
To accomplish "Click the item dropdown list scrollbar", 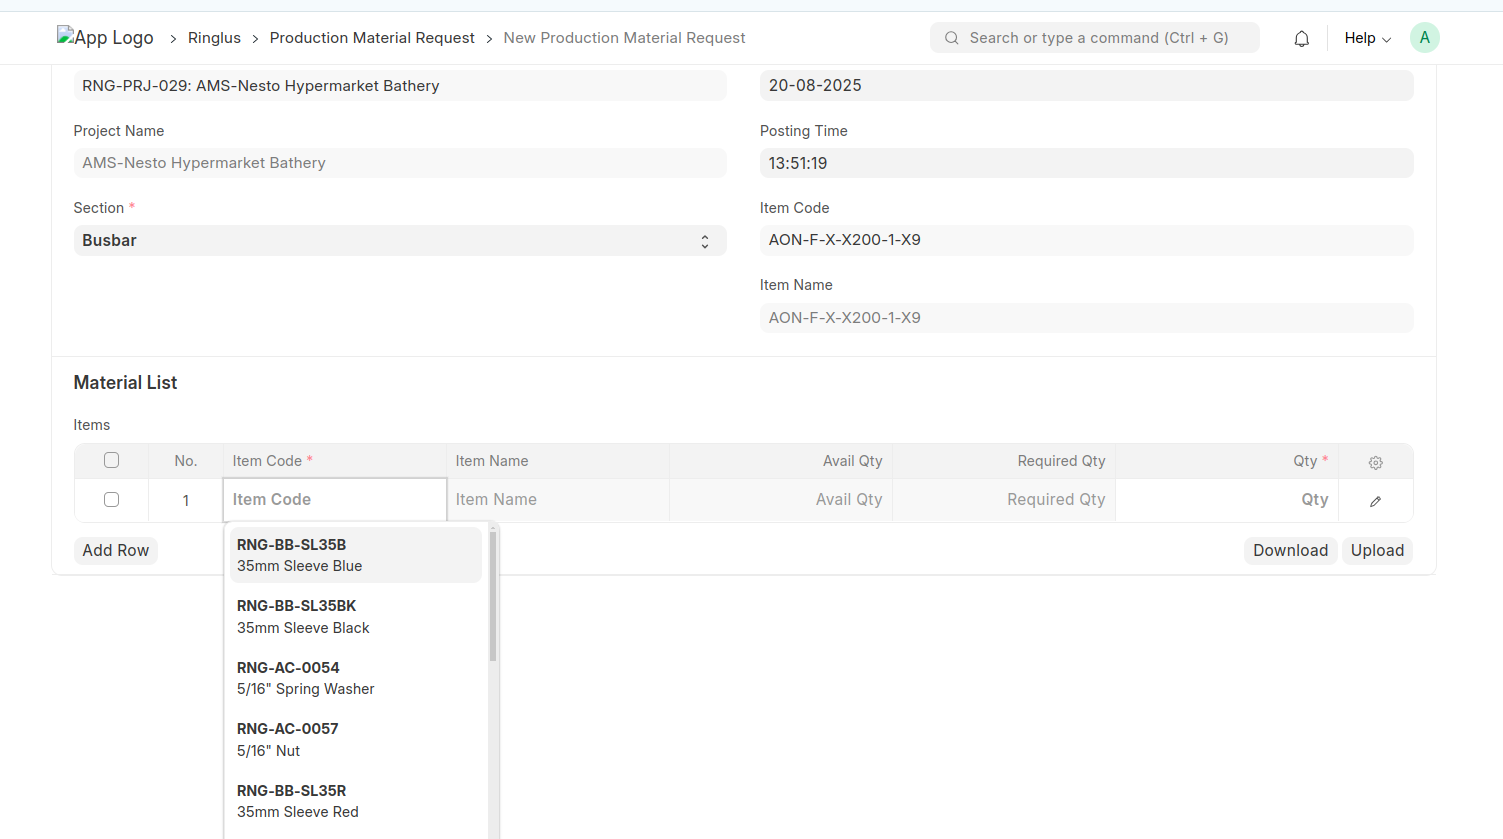I will point(493,597).
